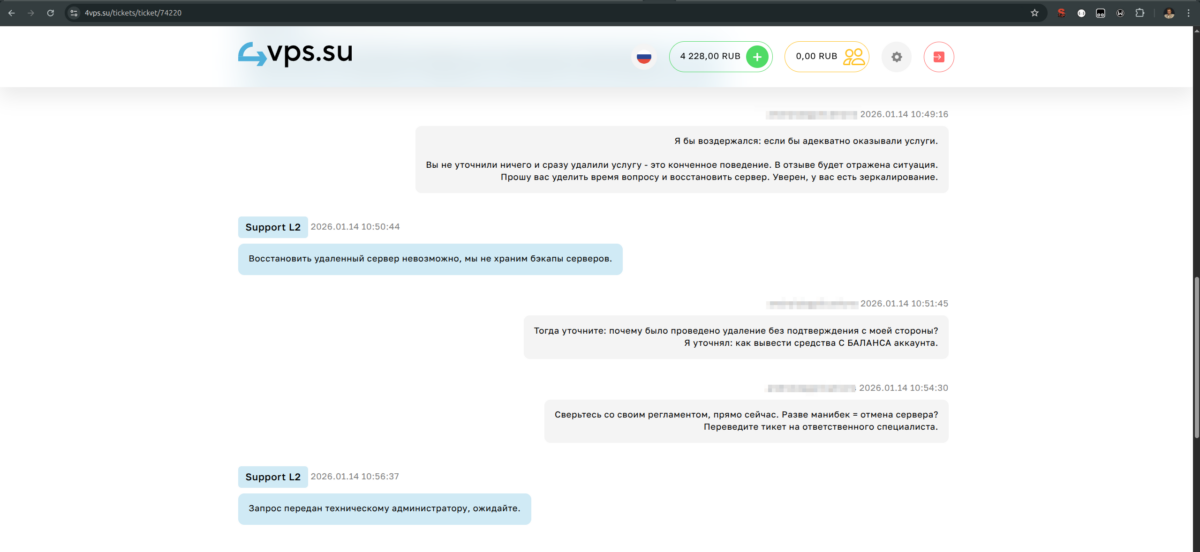Open the Chrome profile avatar
The image size is (1200, 552).
pyautogui.click(x=1168, y=13)
